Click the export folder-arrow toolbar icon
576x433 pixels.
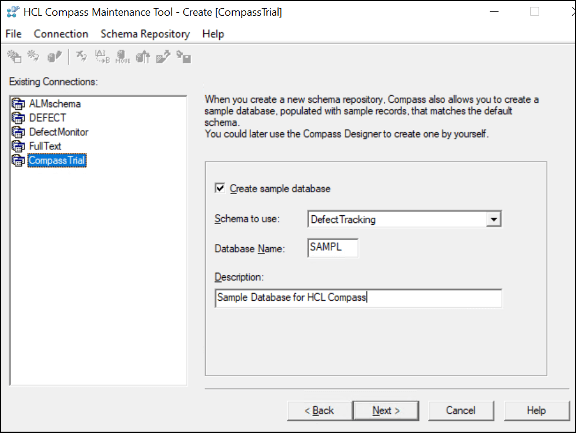[x=163, y=57]
